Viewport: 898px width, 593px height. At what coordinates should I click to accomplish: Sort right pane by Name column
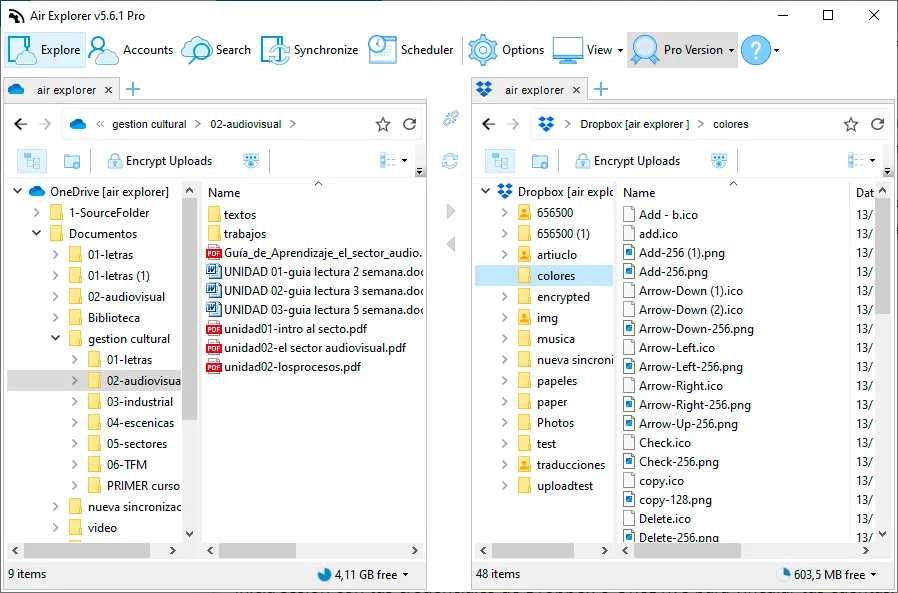point(639,193)
